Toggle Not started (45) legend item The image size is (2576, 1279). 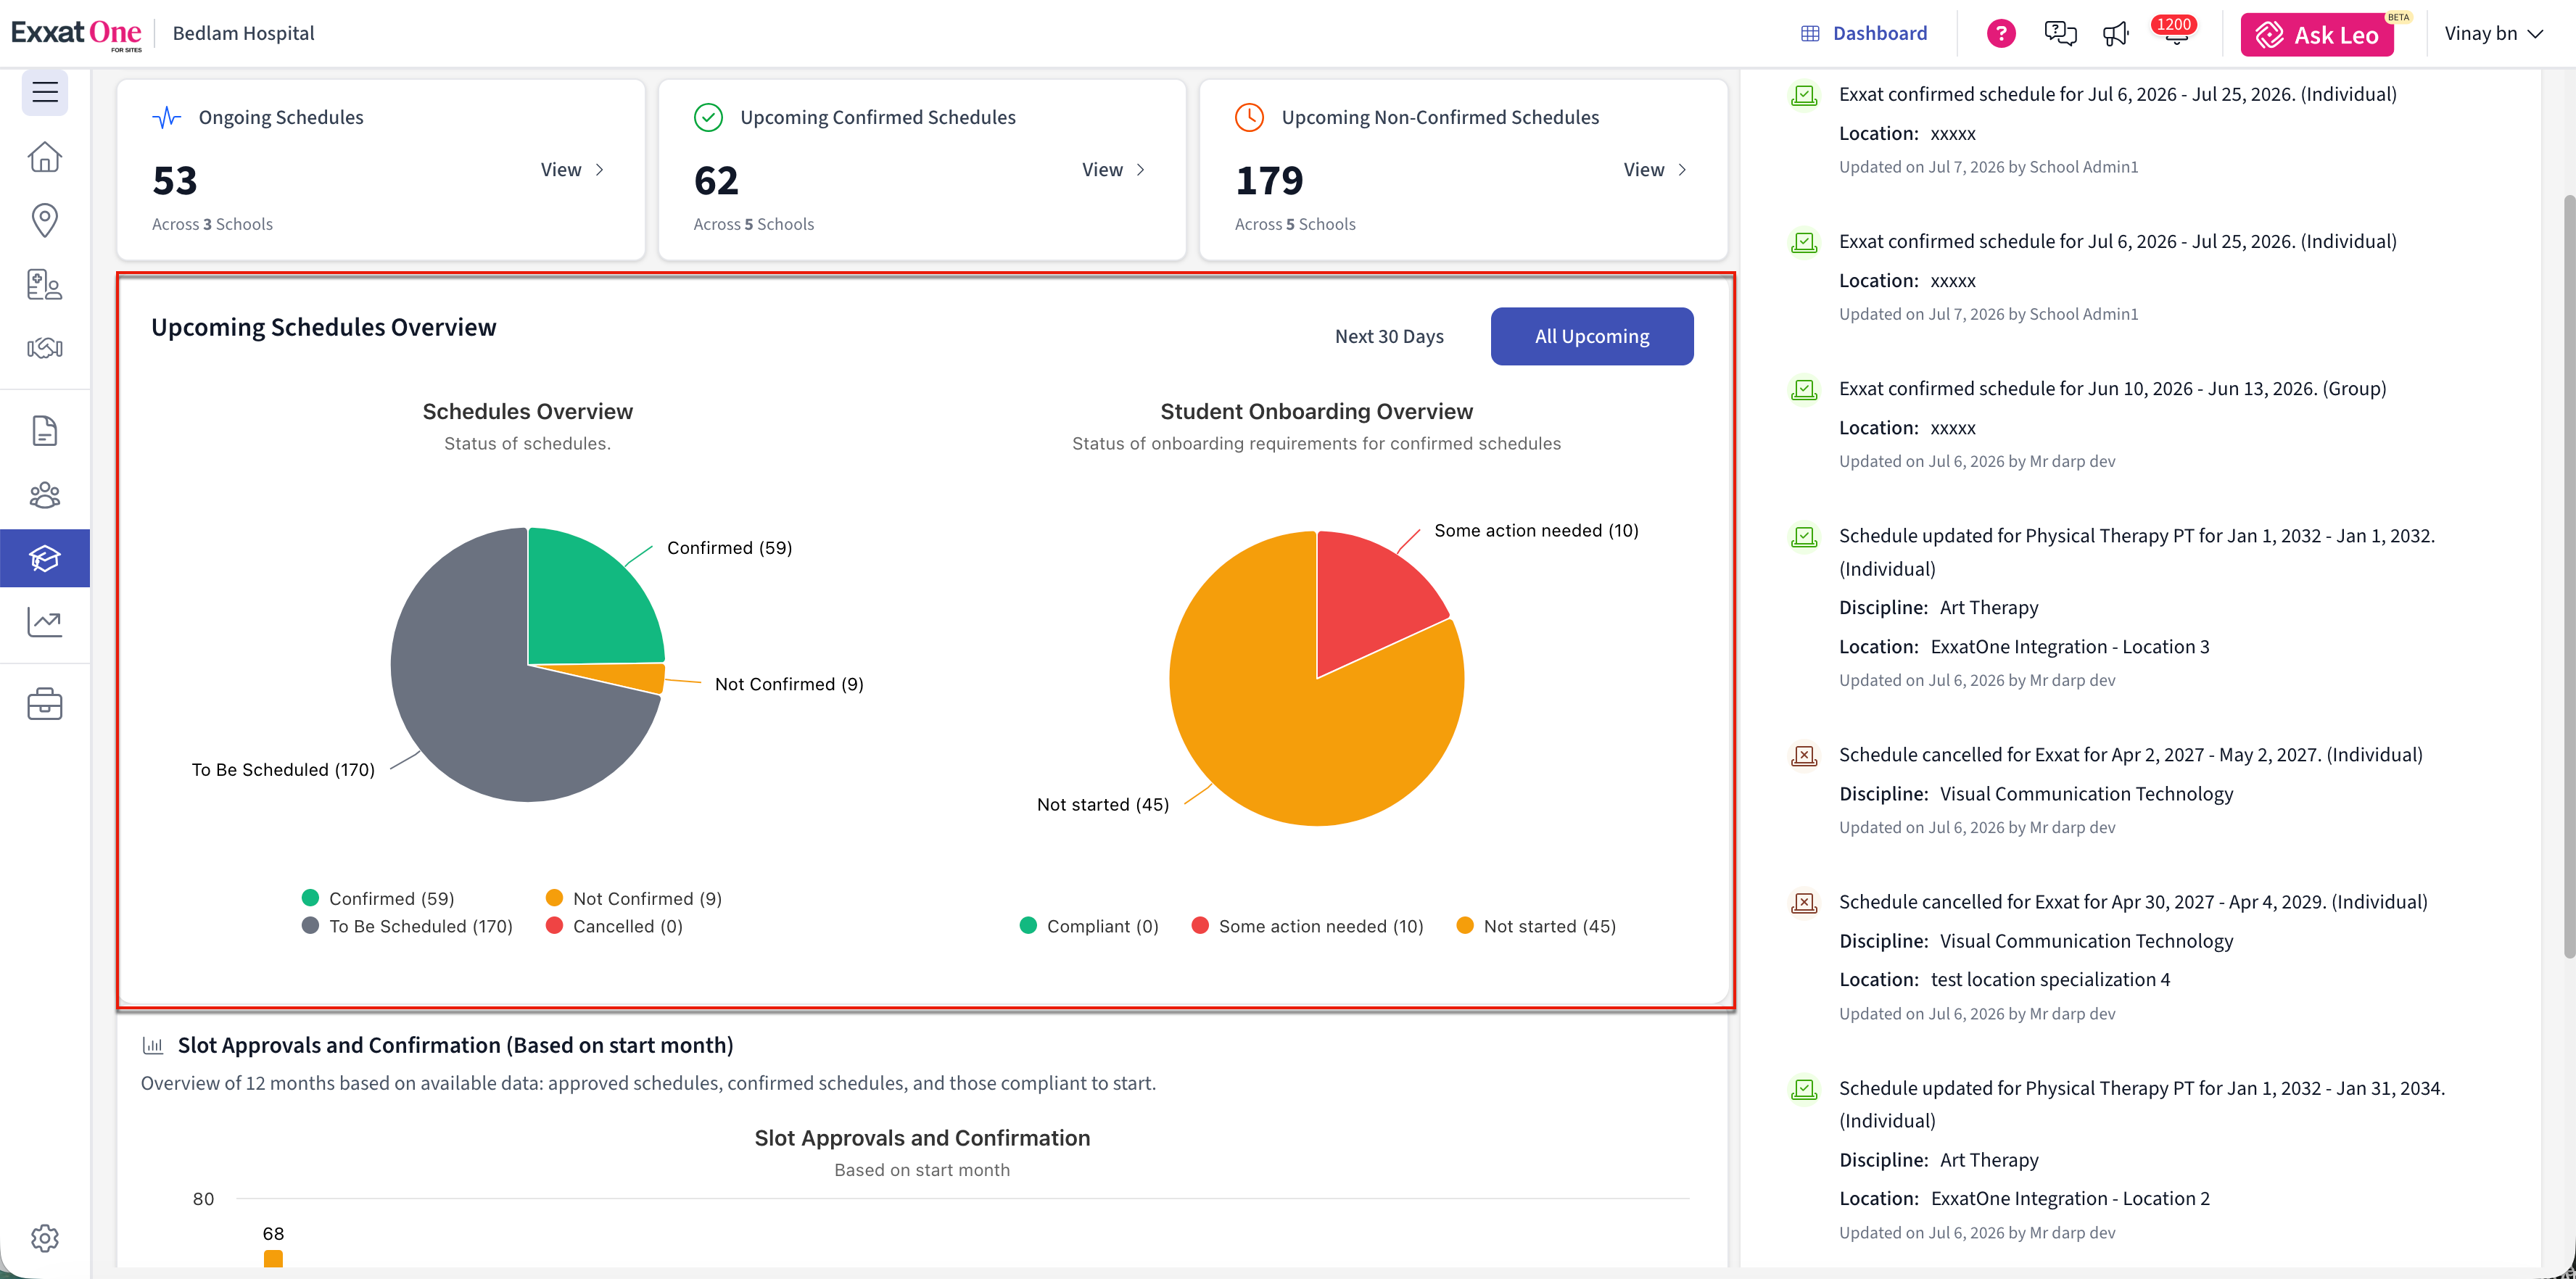1536,926
